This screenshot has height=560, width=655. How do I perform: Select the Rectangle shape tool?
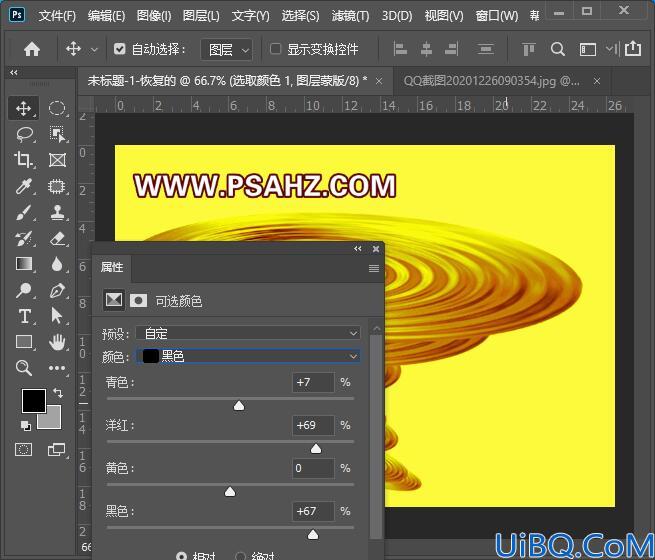(x=24, y=342)
